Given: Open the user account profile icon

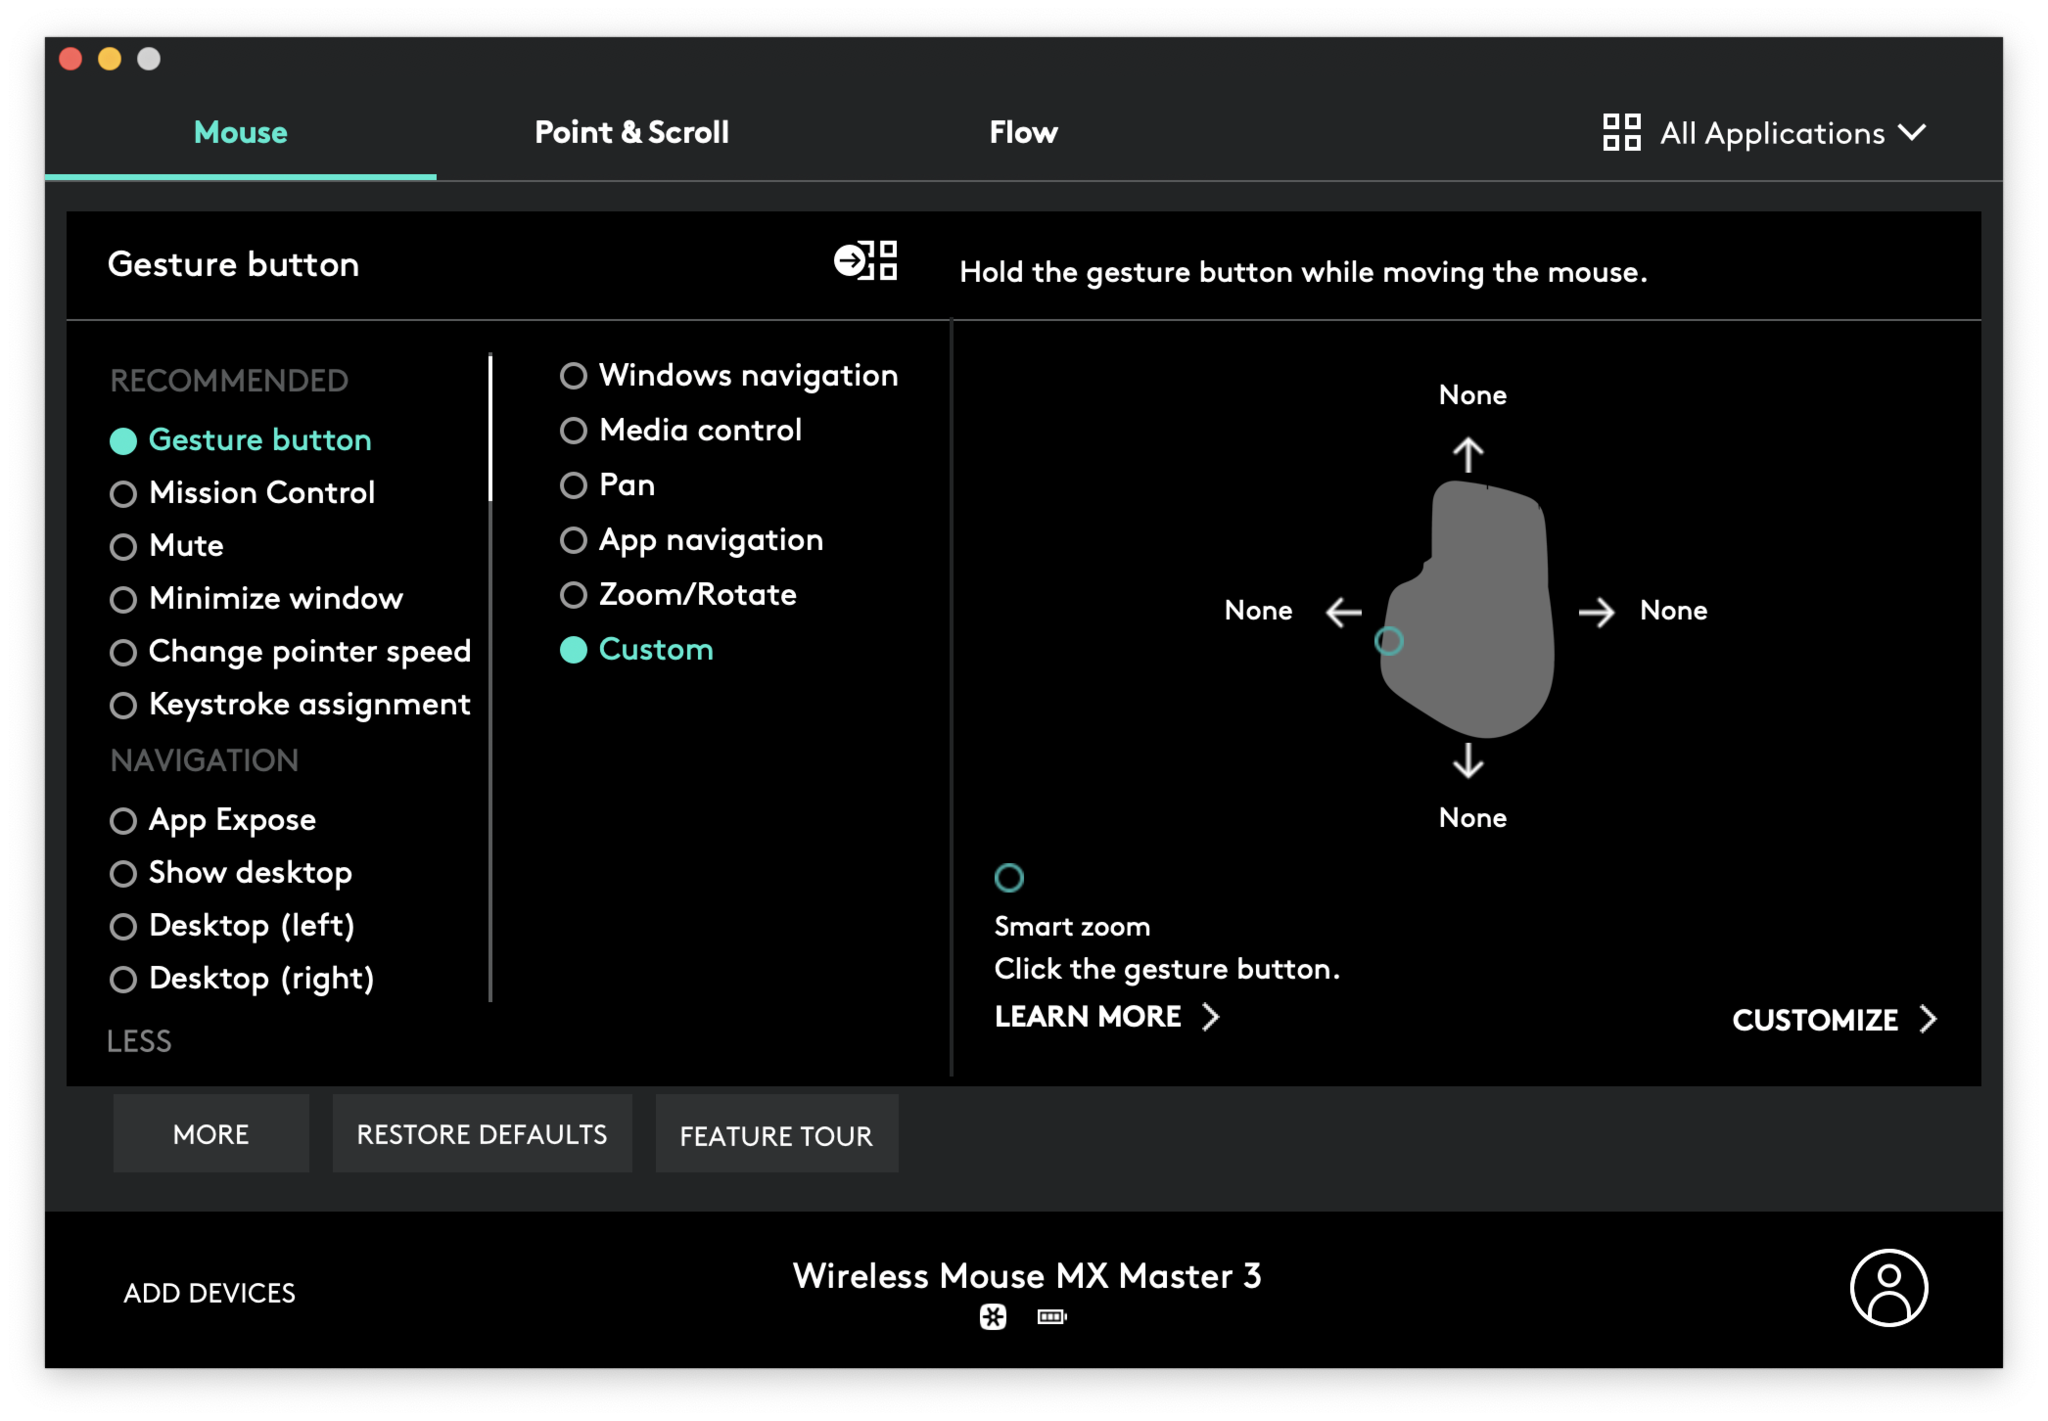Looking at the screenshot, I should click(1888, 1288).
